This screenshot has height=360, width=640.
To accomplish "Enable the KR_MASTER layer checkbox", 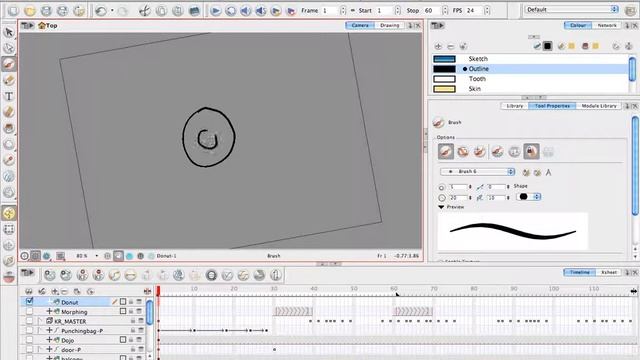I will click(29, 321).
